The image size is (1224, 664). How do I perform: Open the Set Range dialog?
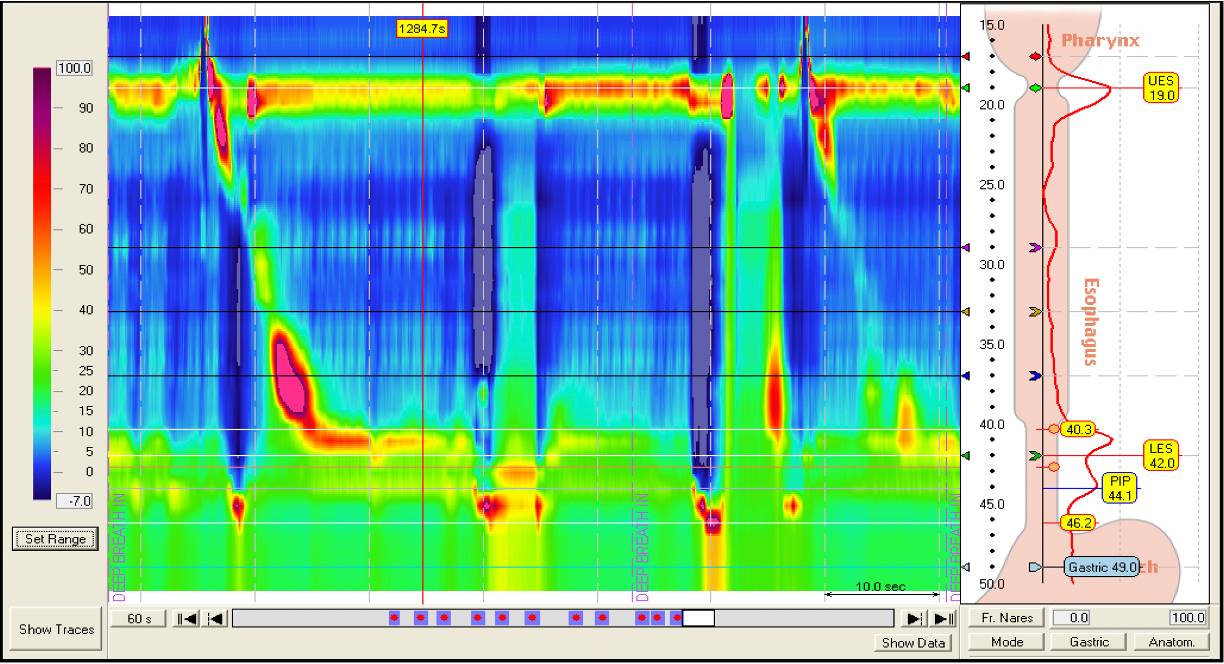[x=55, y=539]
